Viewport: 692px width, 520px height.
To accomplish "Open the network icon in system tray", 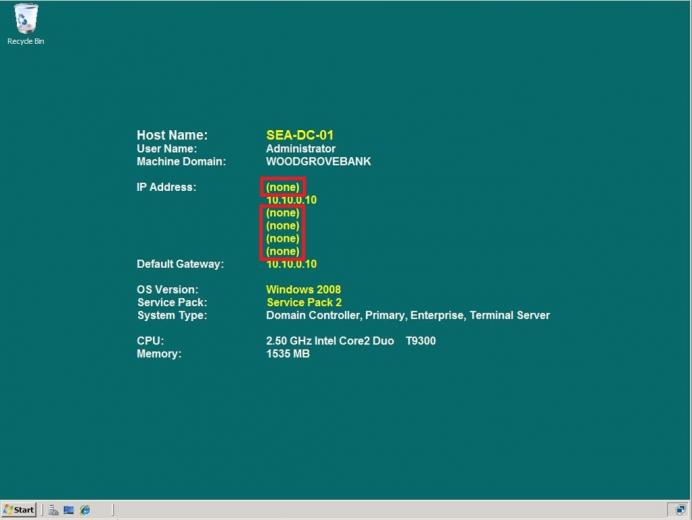I will (x=680, y=510).
